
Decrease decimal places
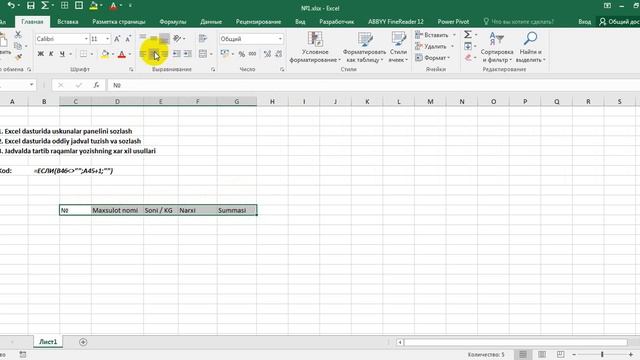click(278, 54)
